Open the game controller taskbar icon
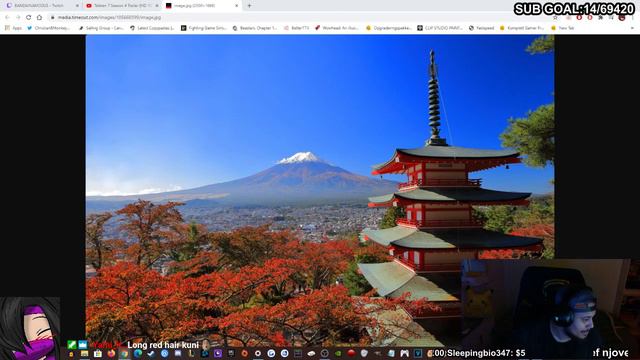 click(x=404, y=353)
